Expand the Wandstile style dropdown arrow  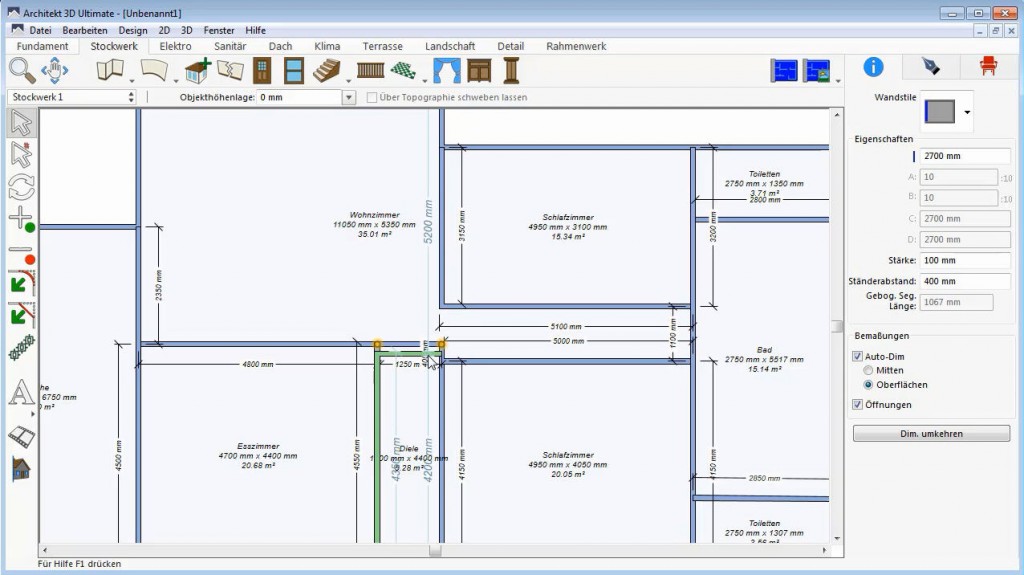(x=967, y=112)
